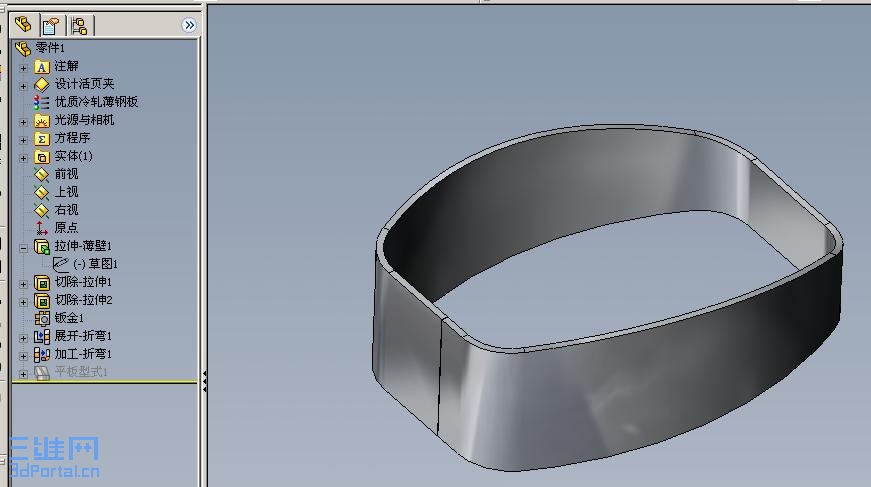Select the 平板型式1 flat pattern label
Viewport: 871px width, 487px height.
coord(81,371)
